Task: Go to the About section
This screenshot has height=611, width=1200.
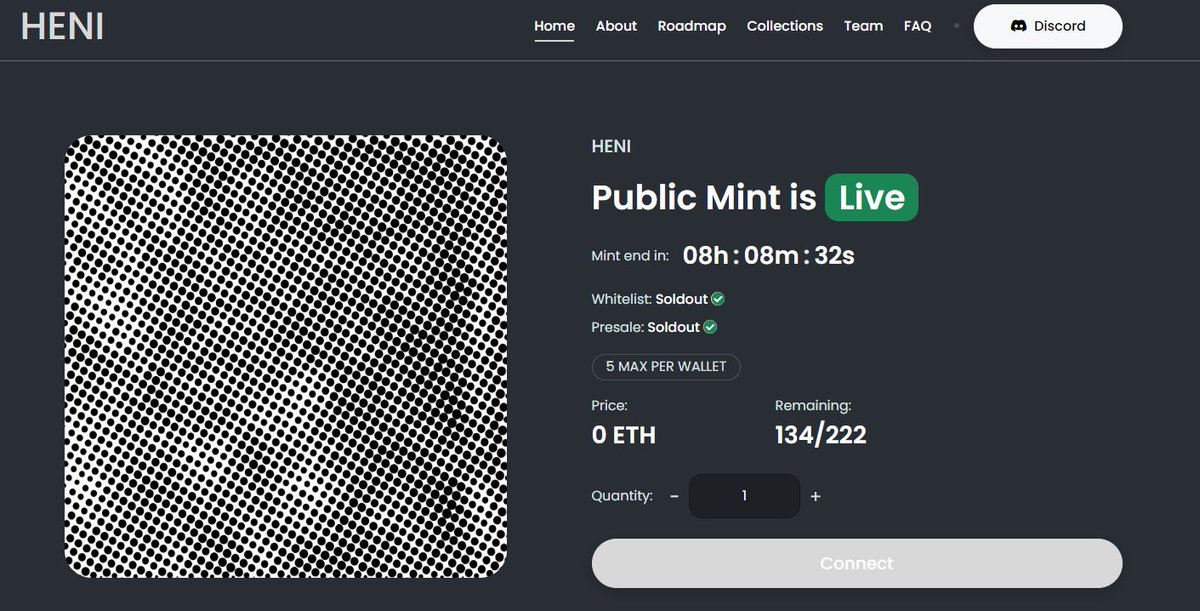Action: (616, 26)
